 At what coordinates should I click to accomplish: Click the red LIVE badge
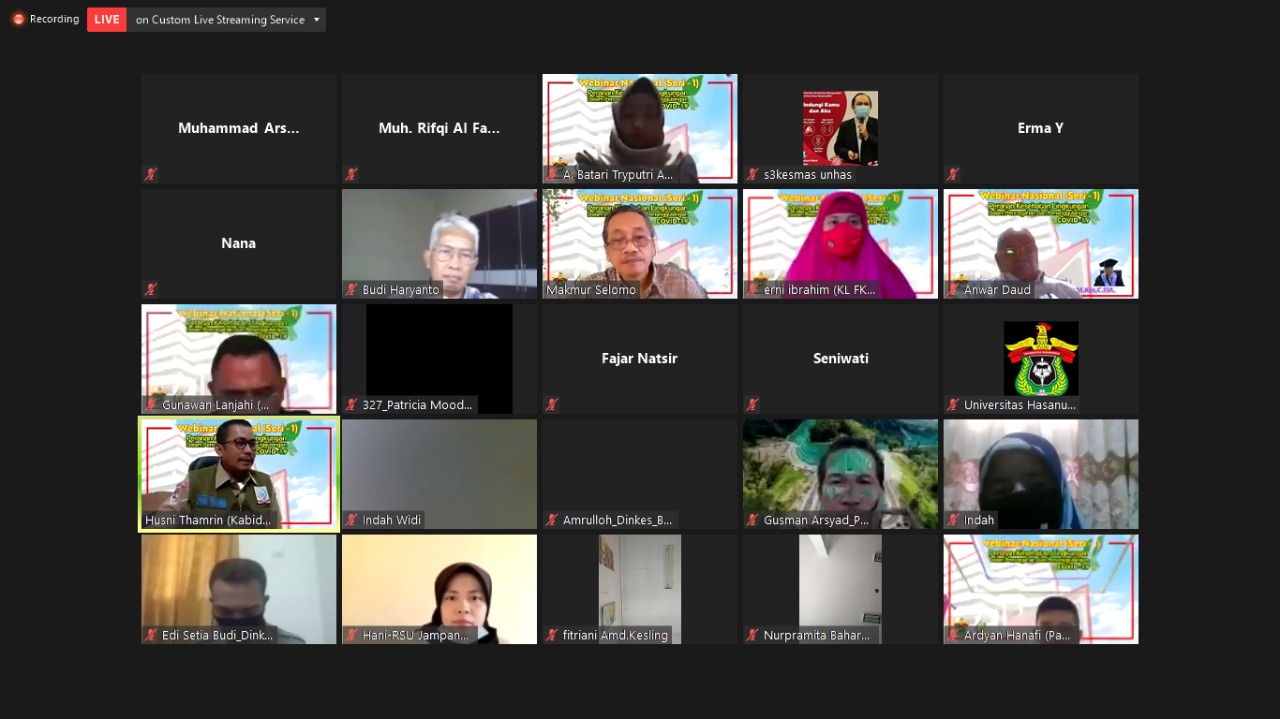coord(107,20)
